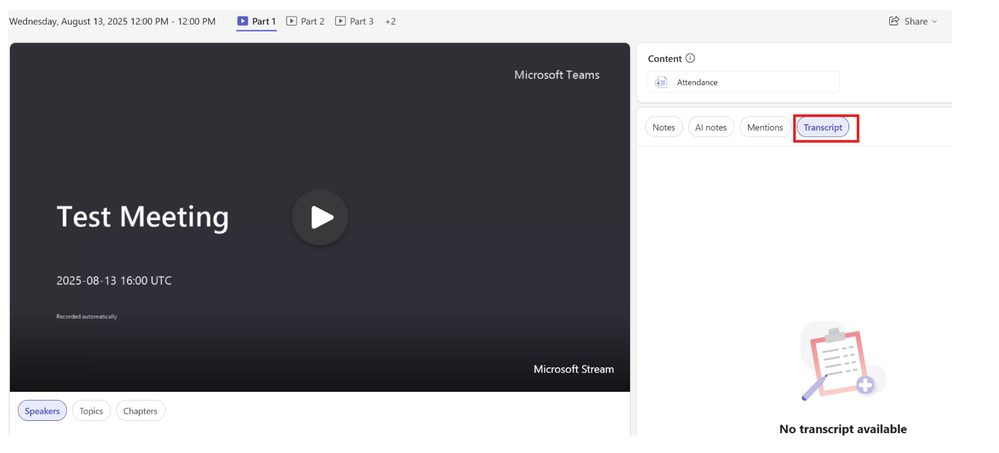View the Mentions tab

(765, 127)
